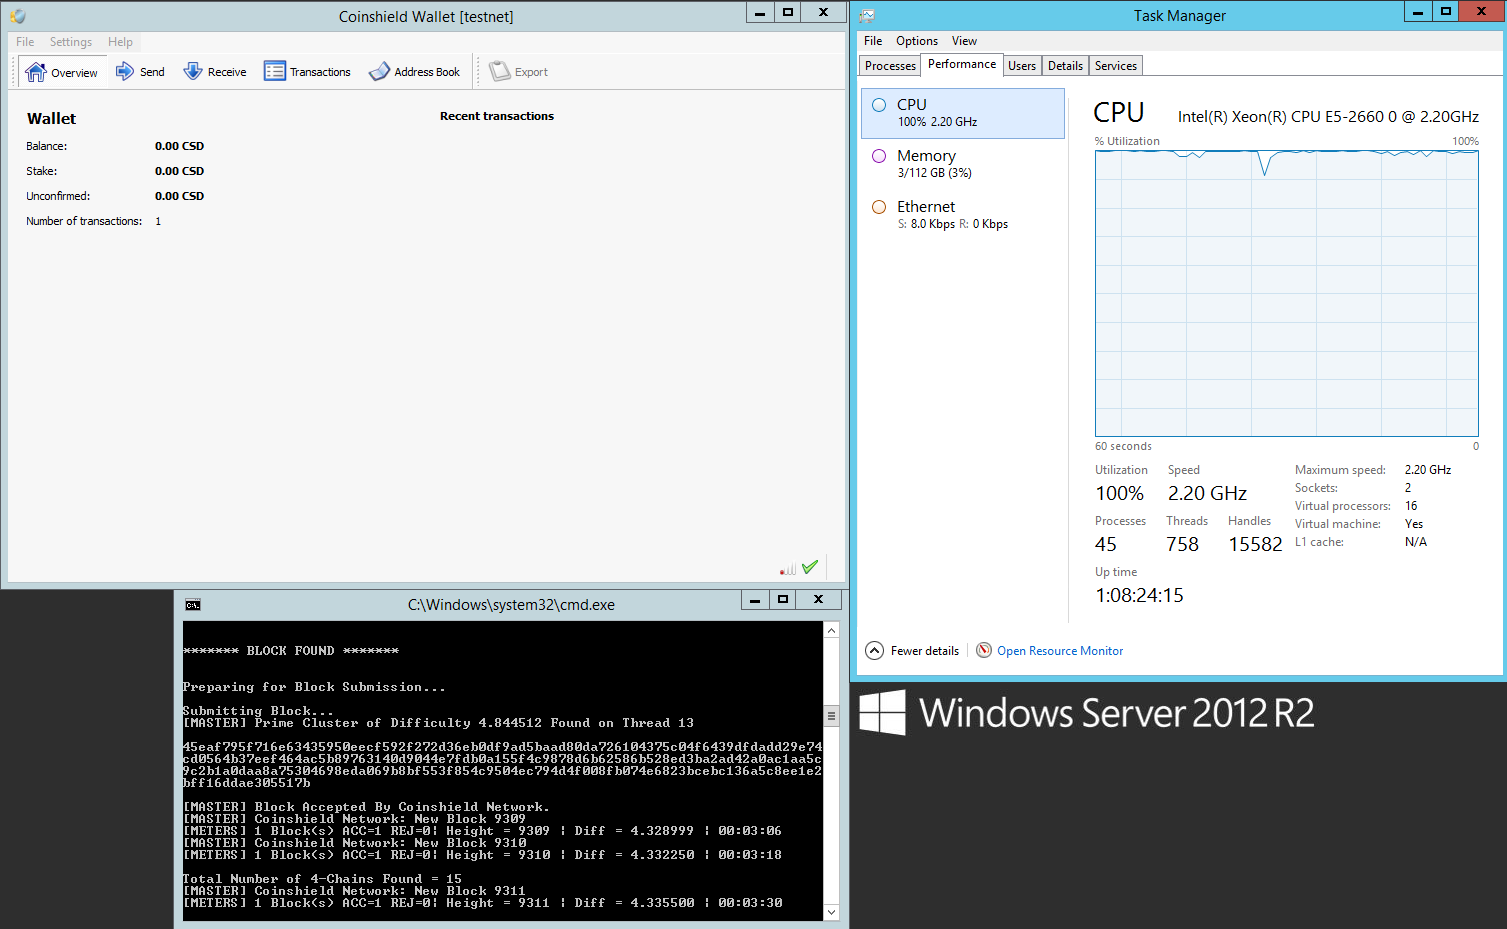Click the Balance value 0.00 CSD

pos(179,146)
